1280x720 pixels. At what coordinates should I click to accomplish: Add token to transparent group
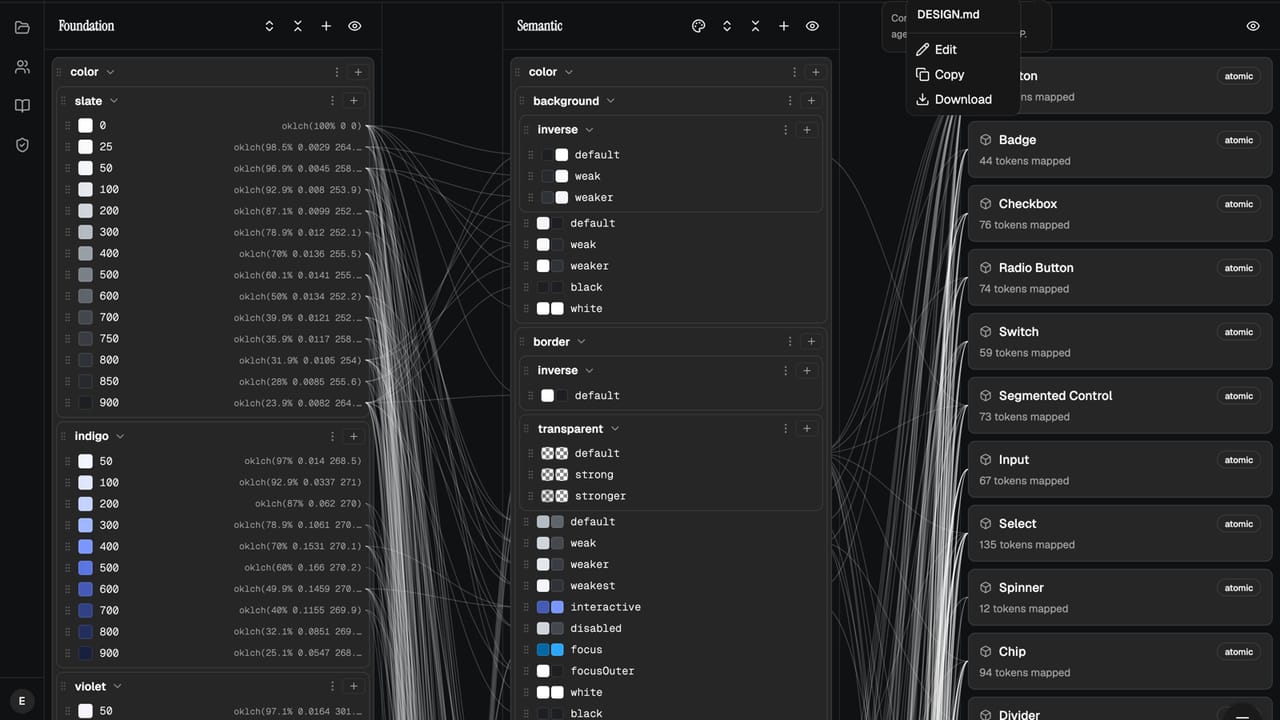[x=807, y=429]
